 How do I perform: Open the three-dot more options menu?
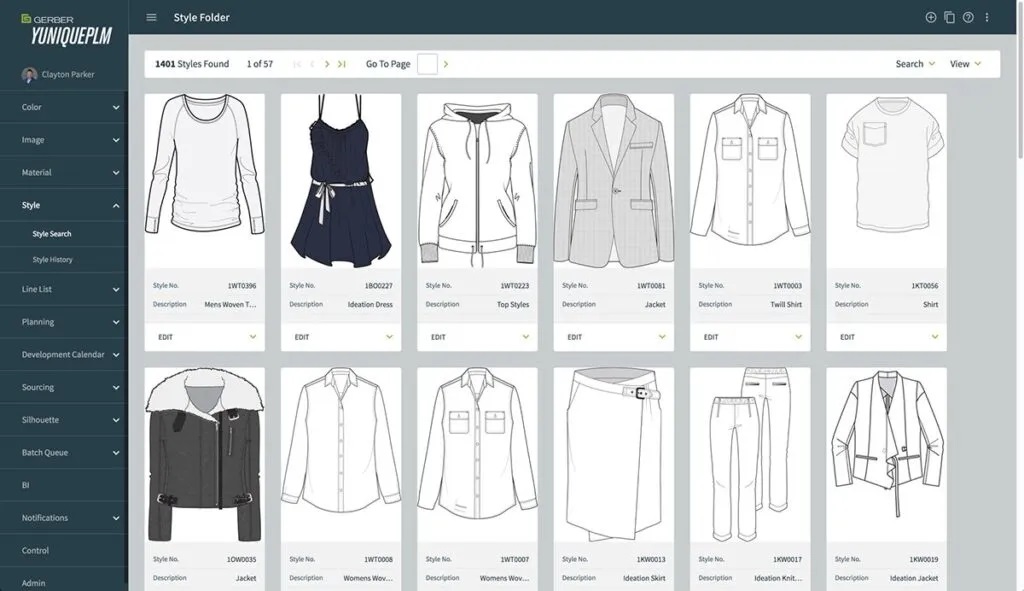pyautogui.click(x=987, y=18)
